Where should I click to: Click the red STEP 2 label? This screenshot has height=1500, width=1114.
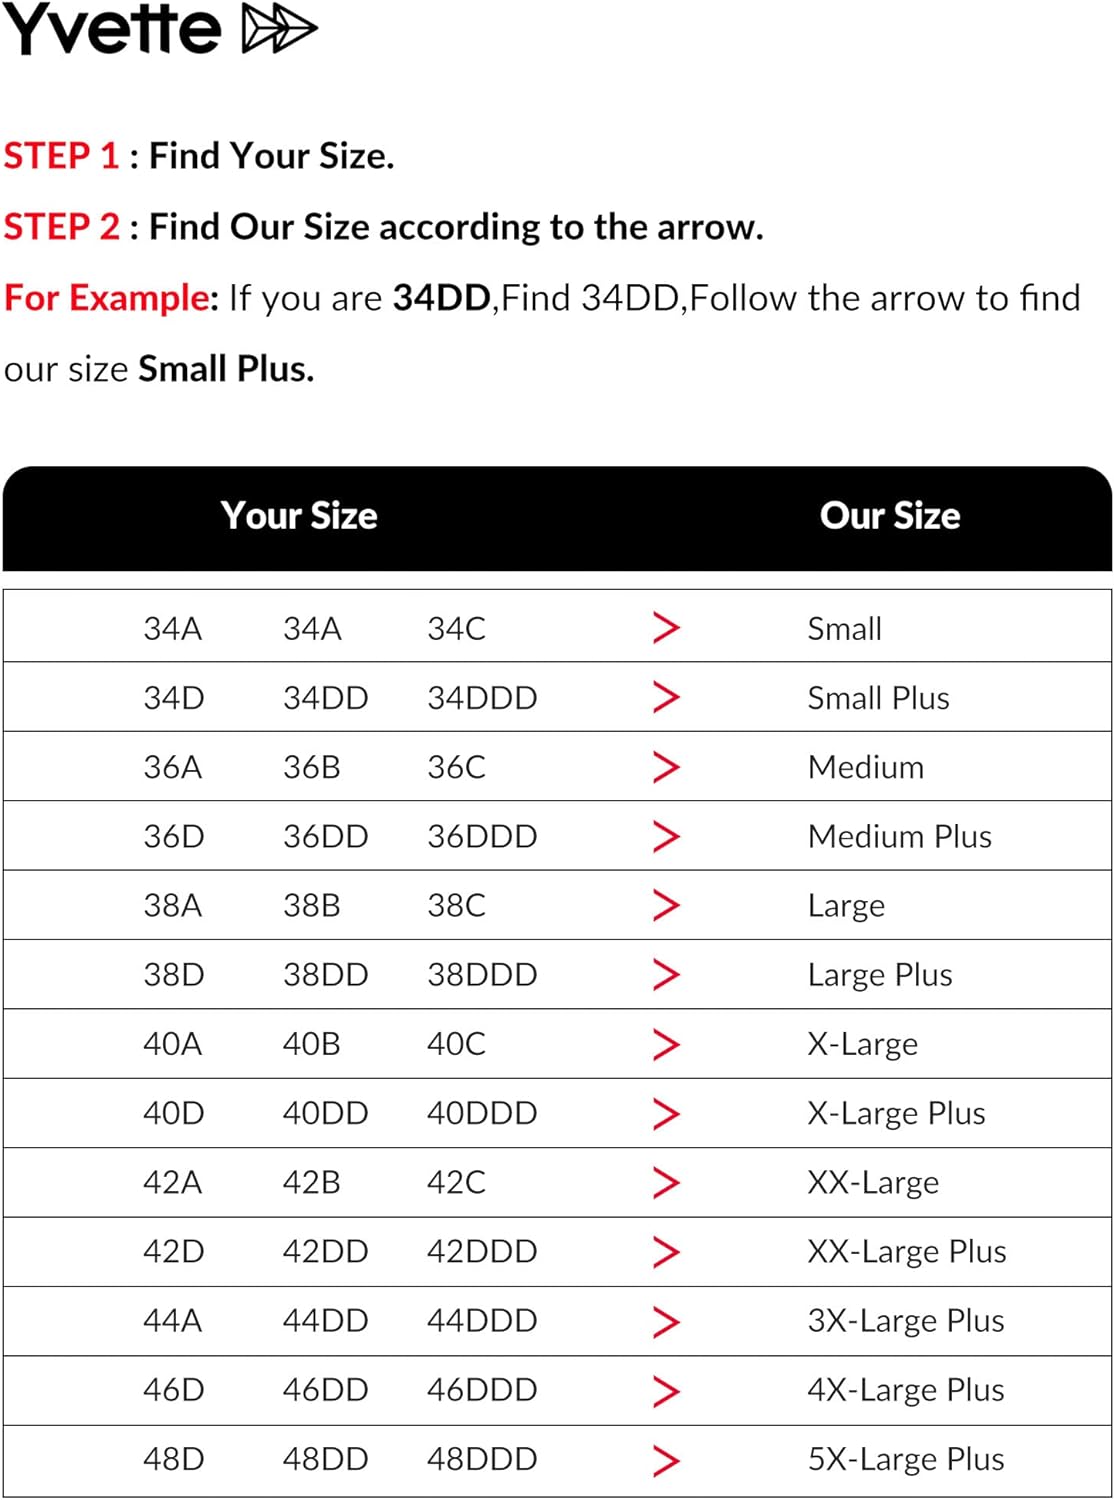[x=62, y=227]
